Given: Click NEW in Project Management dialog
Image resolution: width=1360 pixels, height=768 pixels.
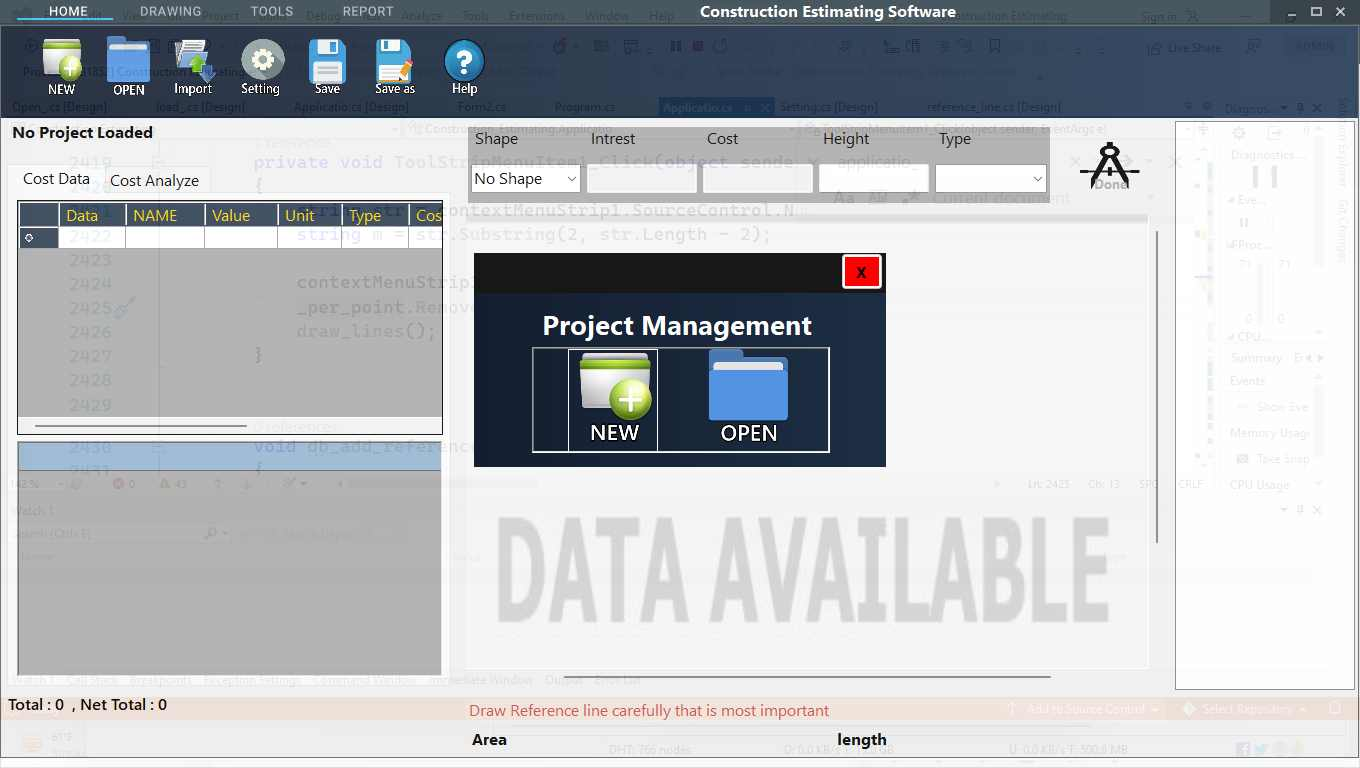Looking at the screenshot, I should pos(614,400).
